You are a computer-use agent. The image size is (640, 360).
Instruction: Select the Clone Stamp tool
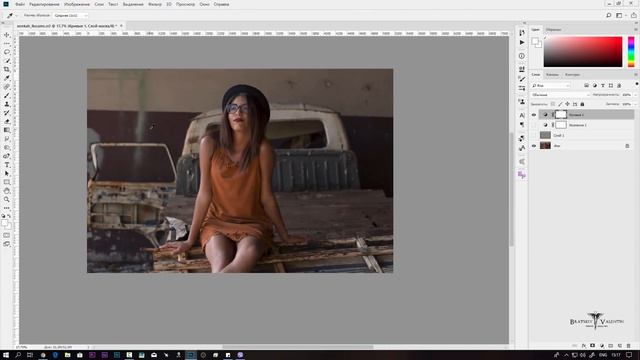(x=7, y=104)
